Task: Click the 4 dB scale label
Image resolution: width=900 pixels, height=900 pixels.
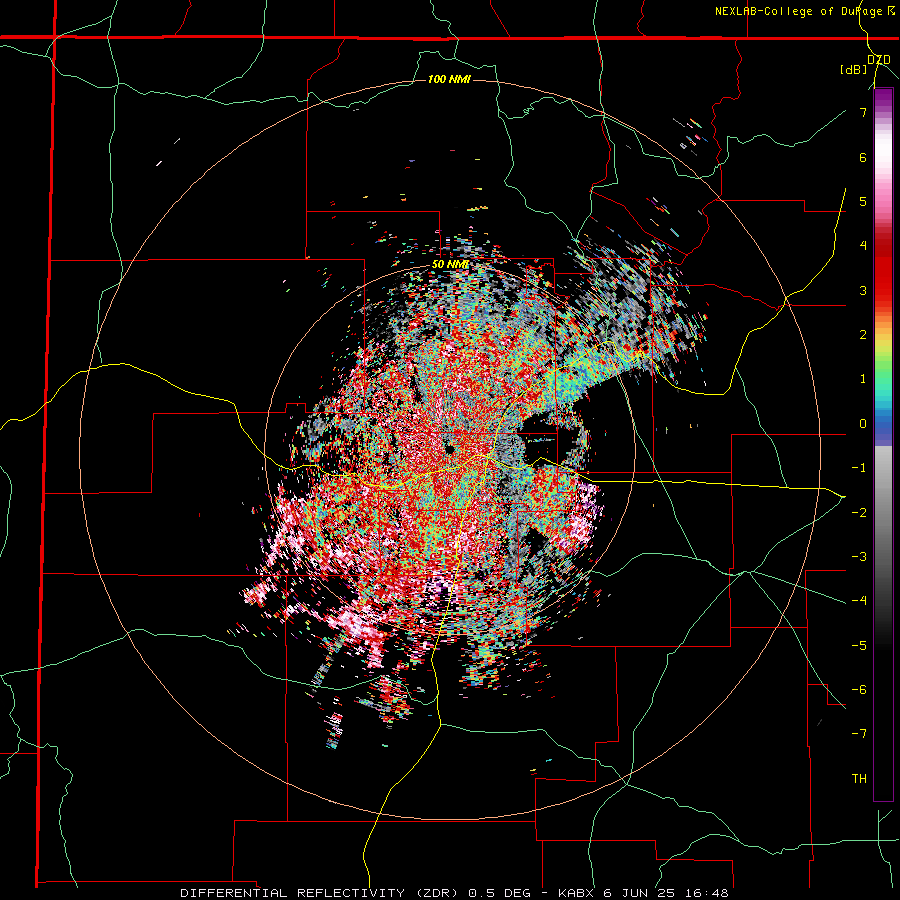Action: 863,246
